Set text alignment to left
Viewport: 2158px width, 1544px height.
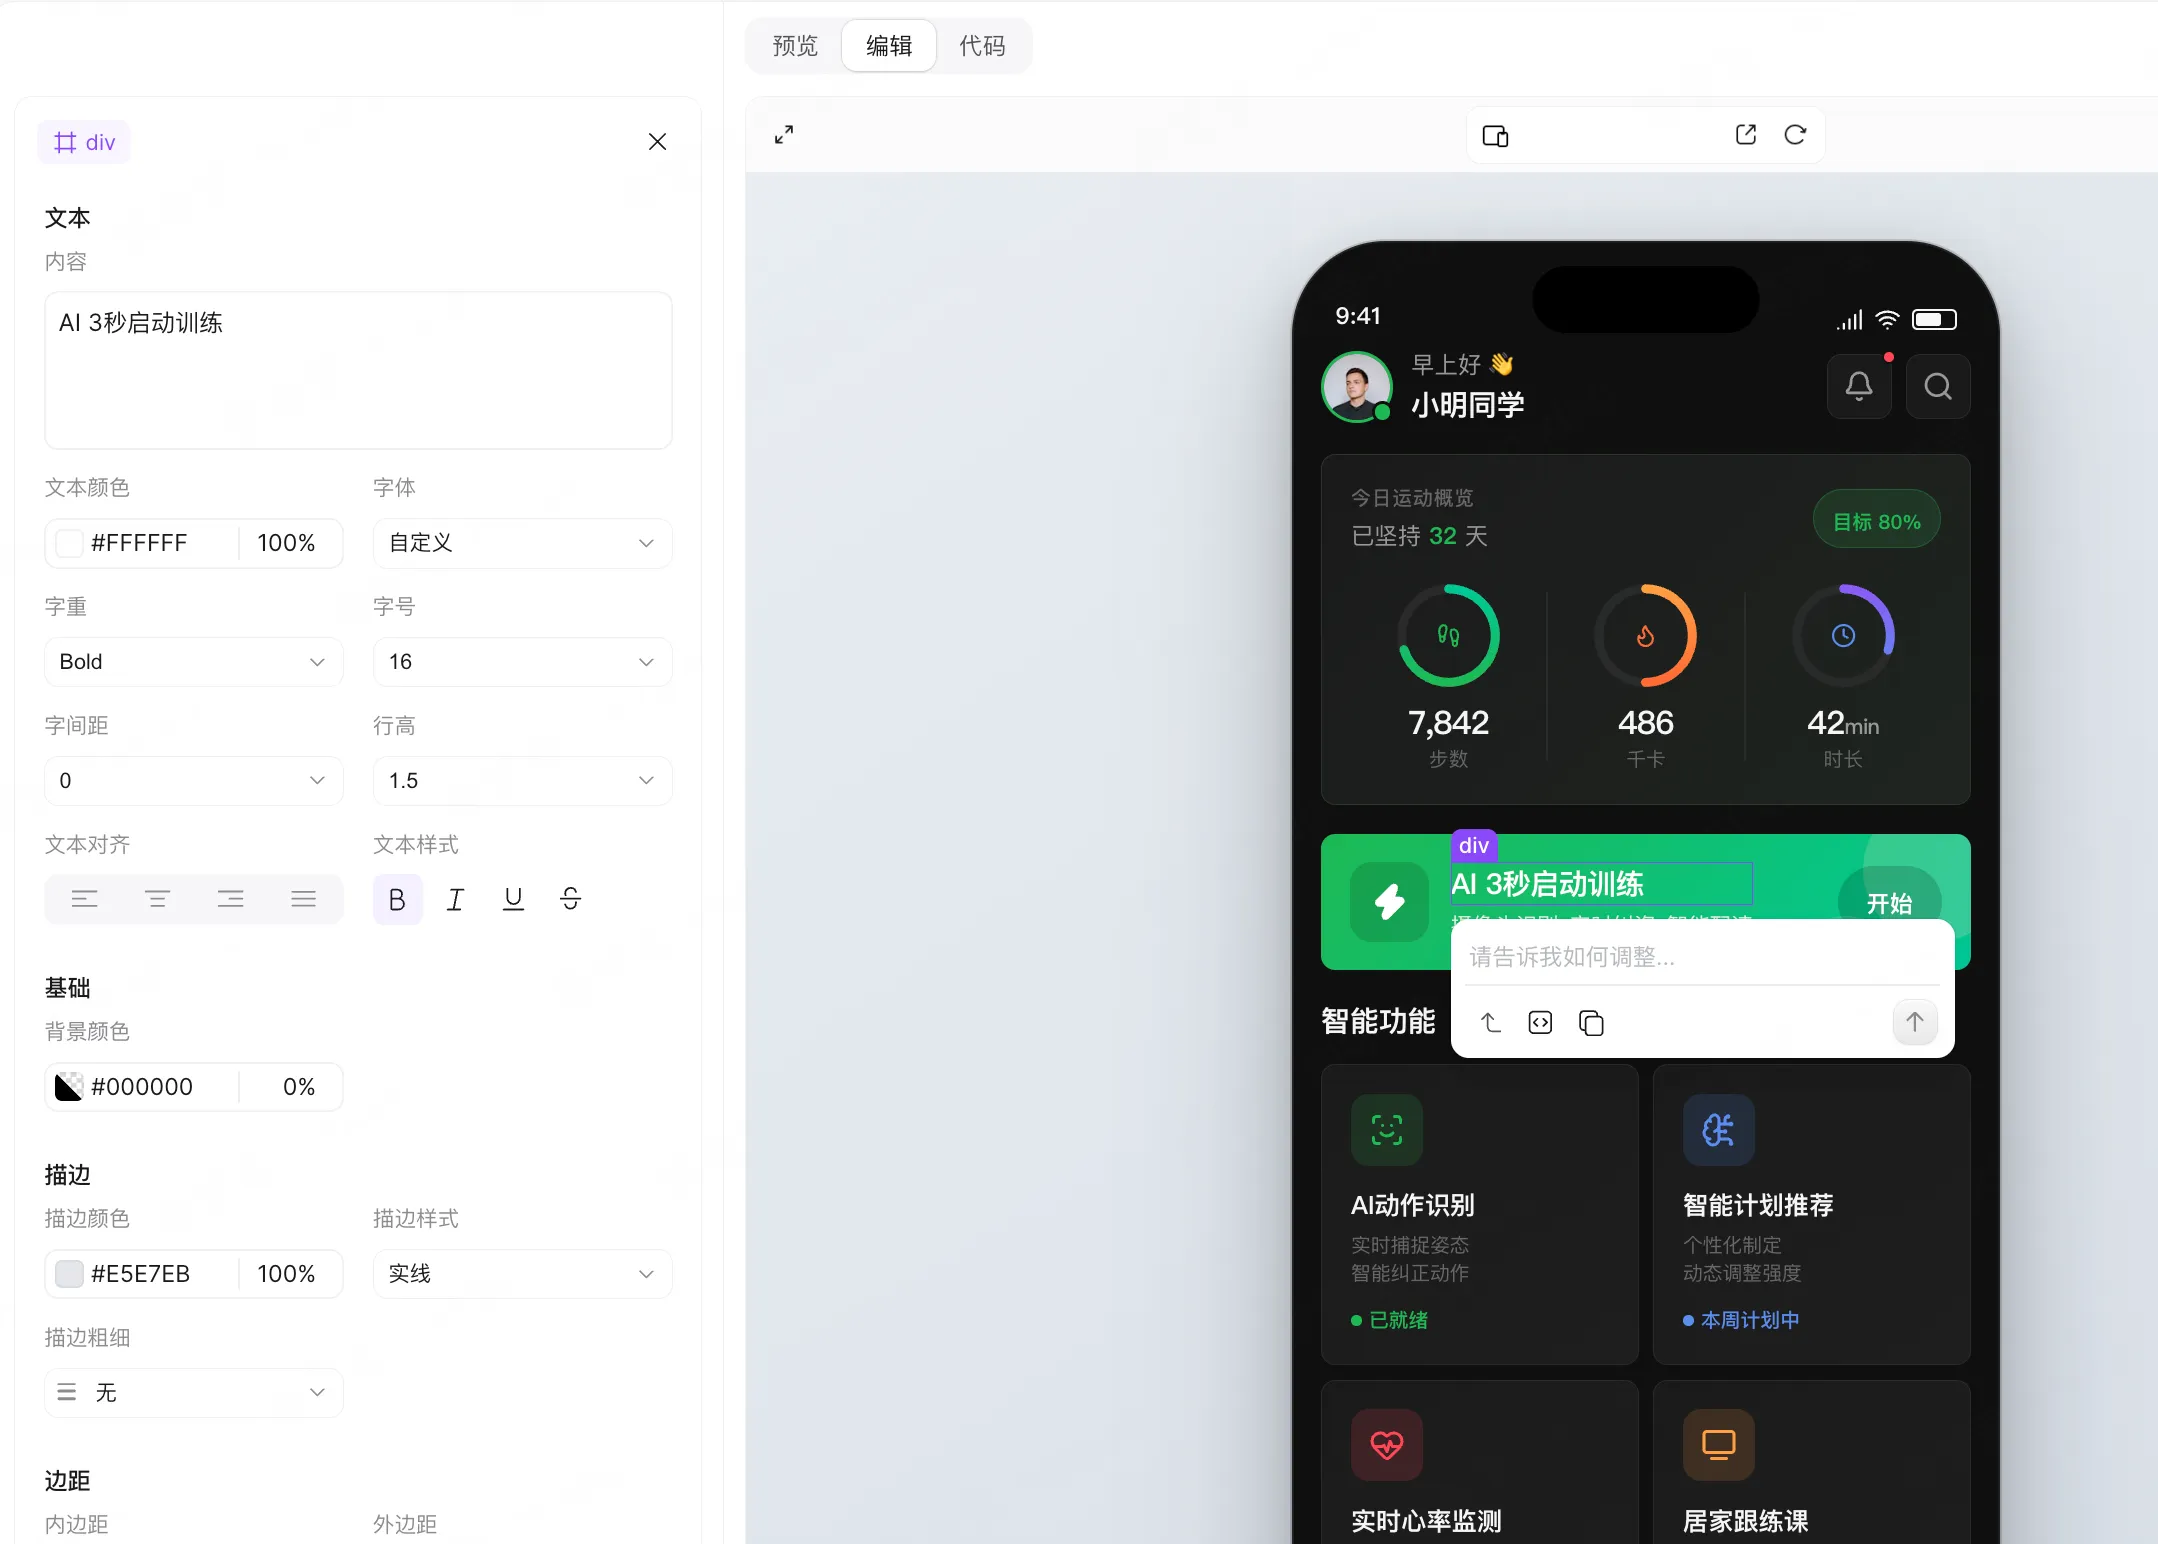point(85,899)
